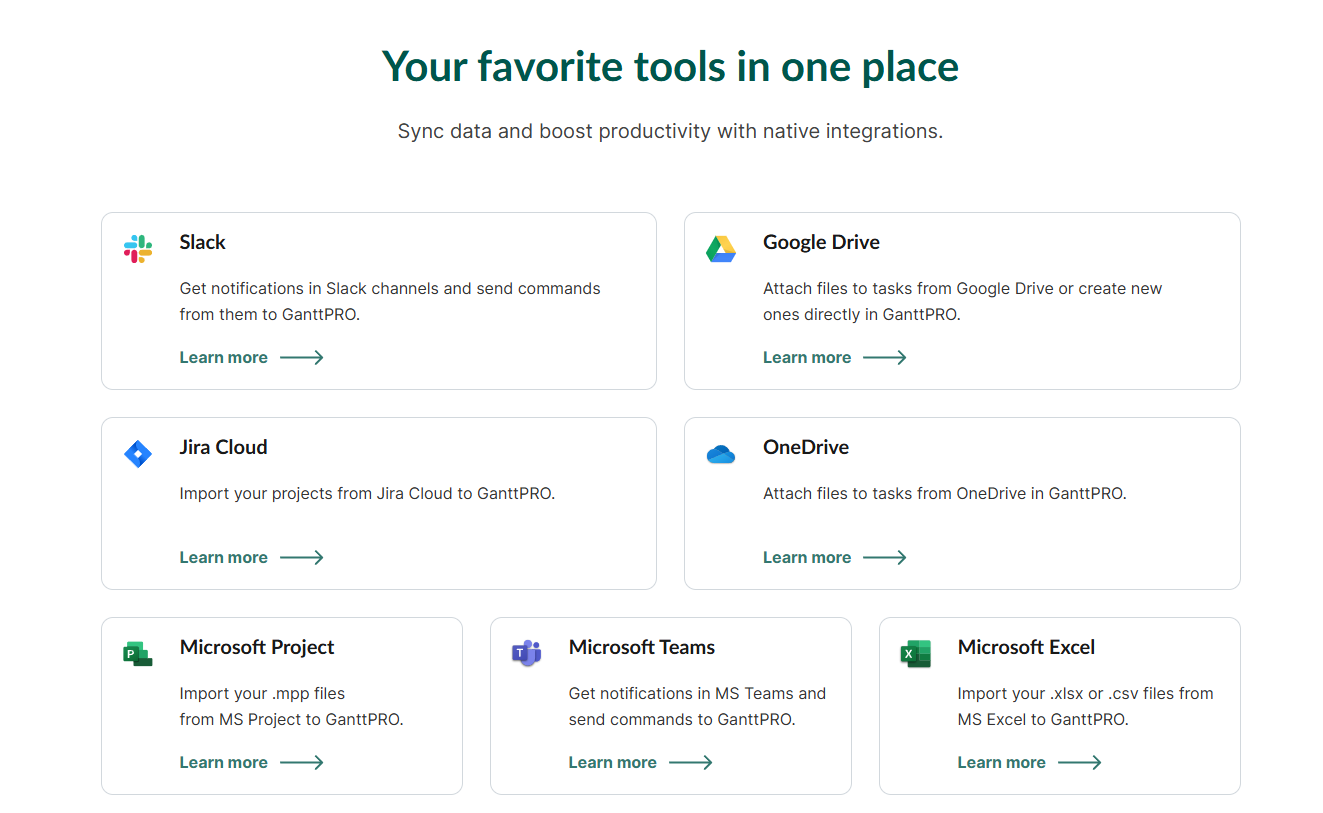The width and height of the screenshot is (1323, 813).
Task: Click the 'Your favorite tools in one place' heading
Action: coord(670,67)
